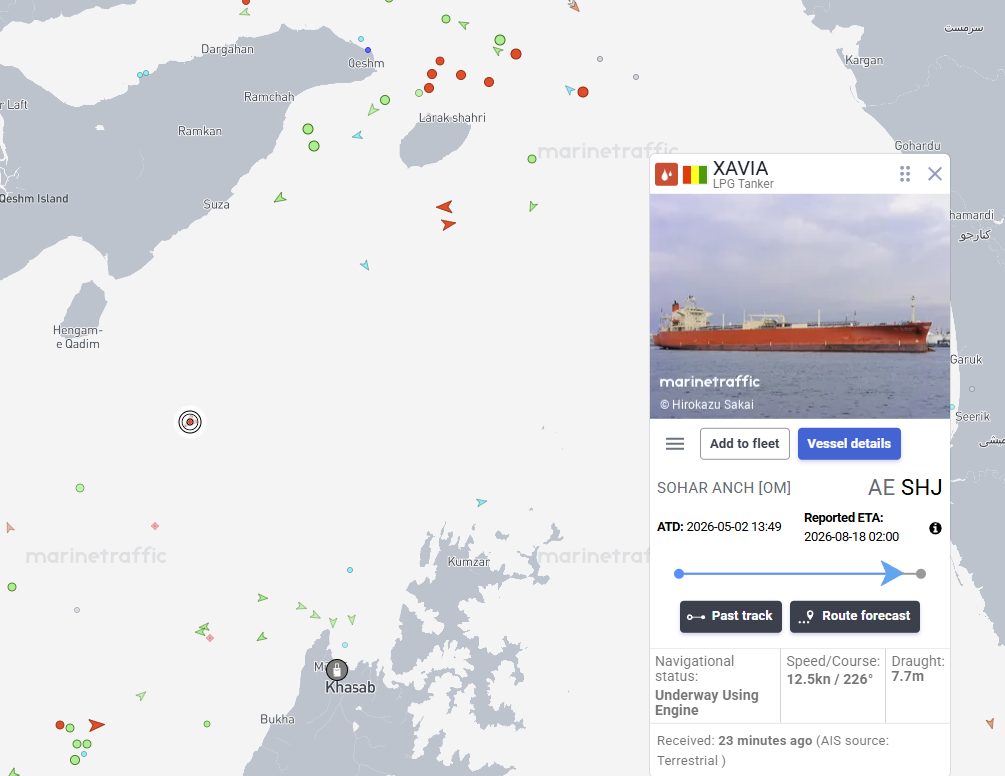
Task: Click the green circle east of Larak shahri
Action: 532,159
